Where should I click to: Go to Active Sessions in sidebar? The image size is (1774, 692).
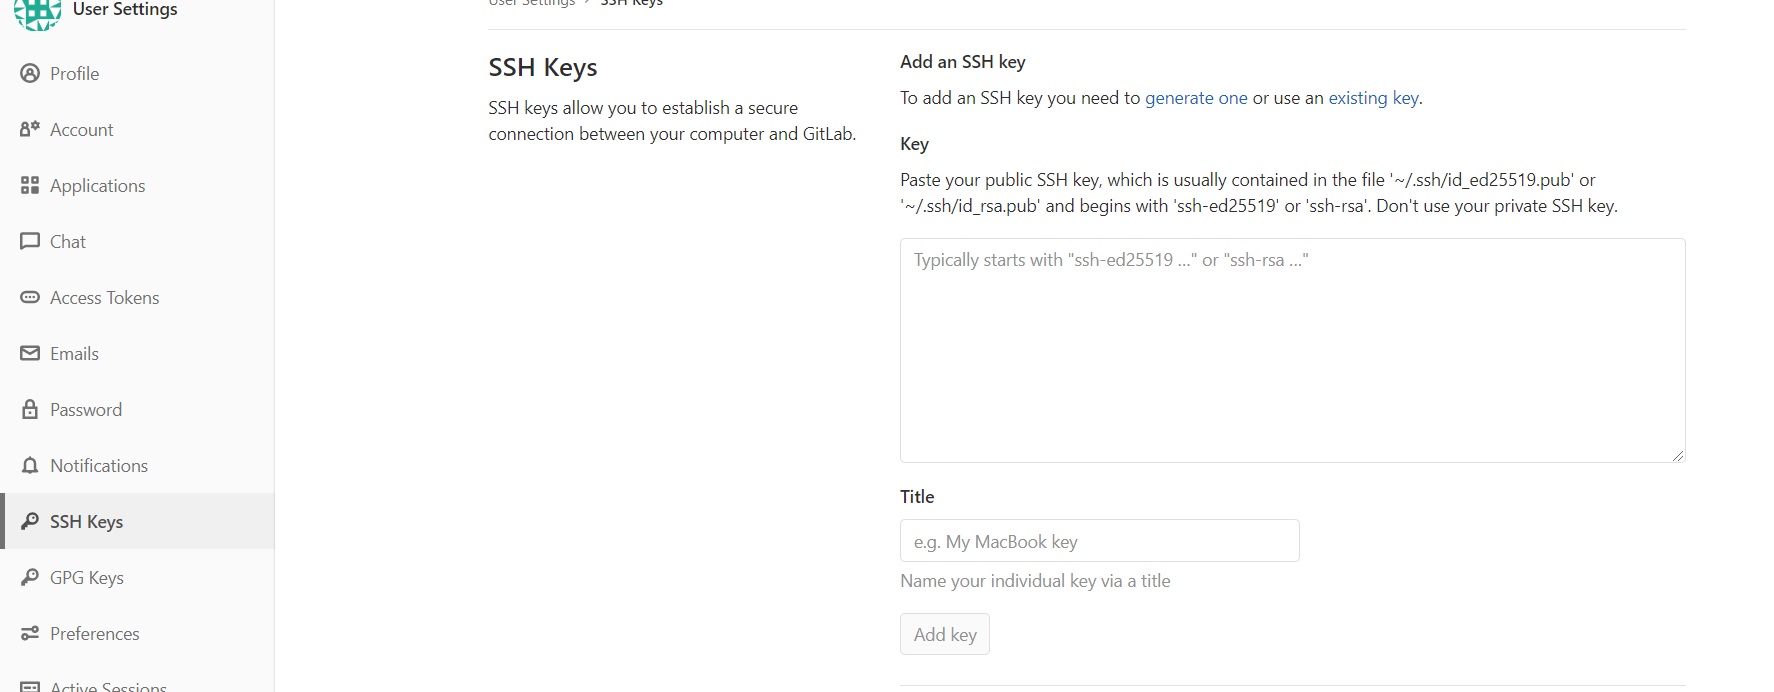(108, 686)
